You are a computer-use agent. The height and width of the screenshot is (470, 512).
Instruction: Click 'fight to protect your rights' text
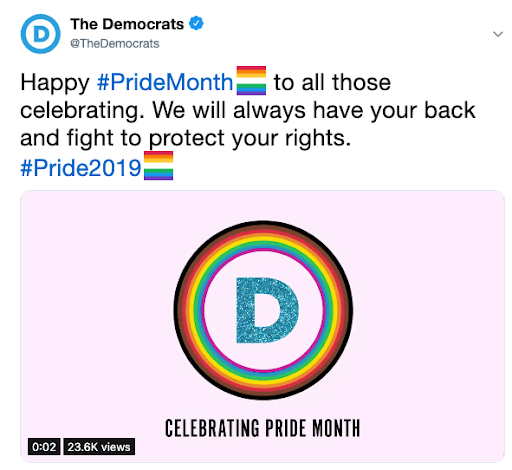pyautogui.click(x=209, y=138)
